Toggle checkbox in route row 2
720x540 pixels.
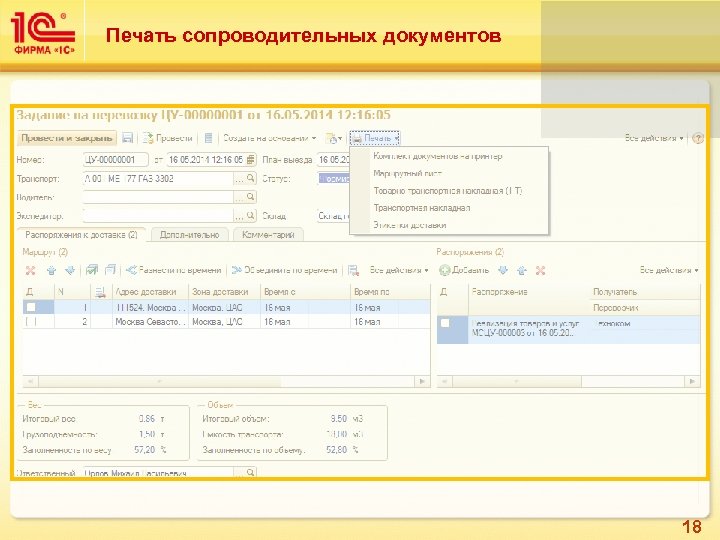coord(31,321)
